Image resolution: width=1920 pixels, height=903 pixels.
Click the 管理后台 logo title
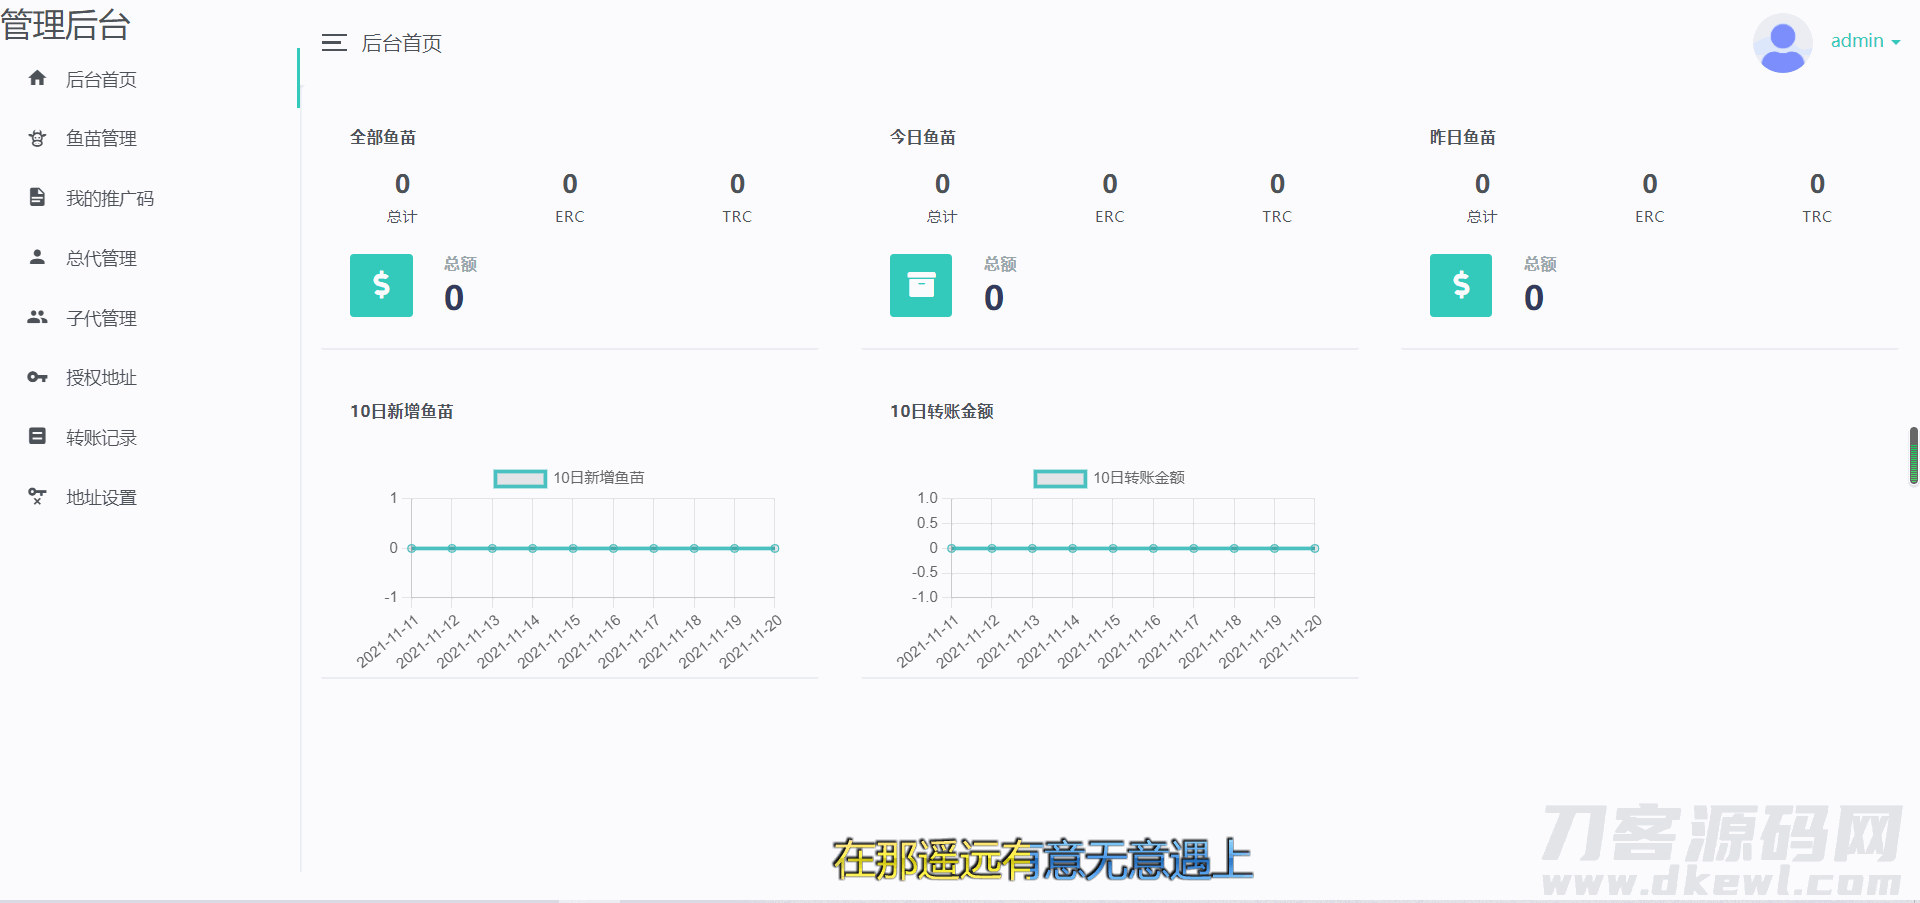[x=66, y=25]
